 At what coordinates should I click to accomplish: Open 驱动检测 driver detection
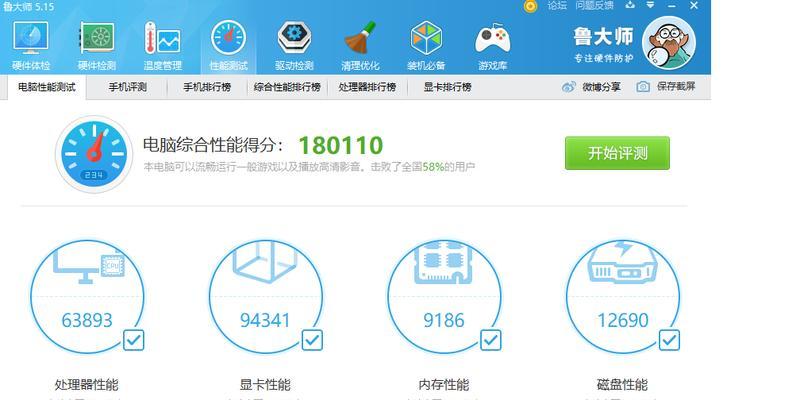click(294, 46)
